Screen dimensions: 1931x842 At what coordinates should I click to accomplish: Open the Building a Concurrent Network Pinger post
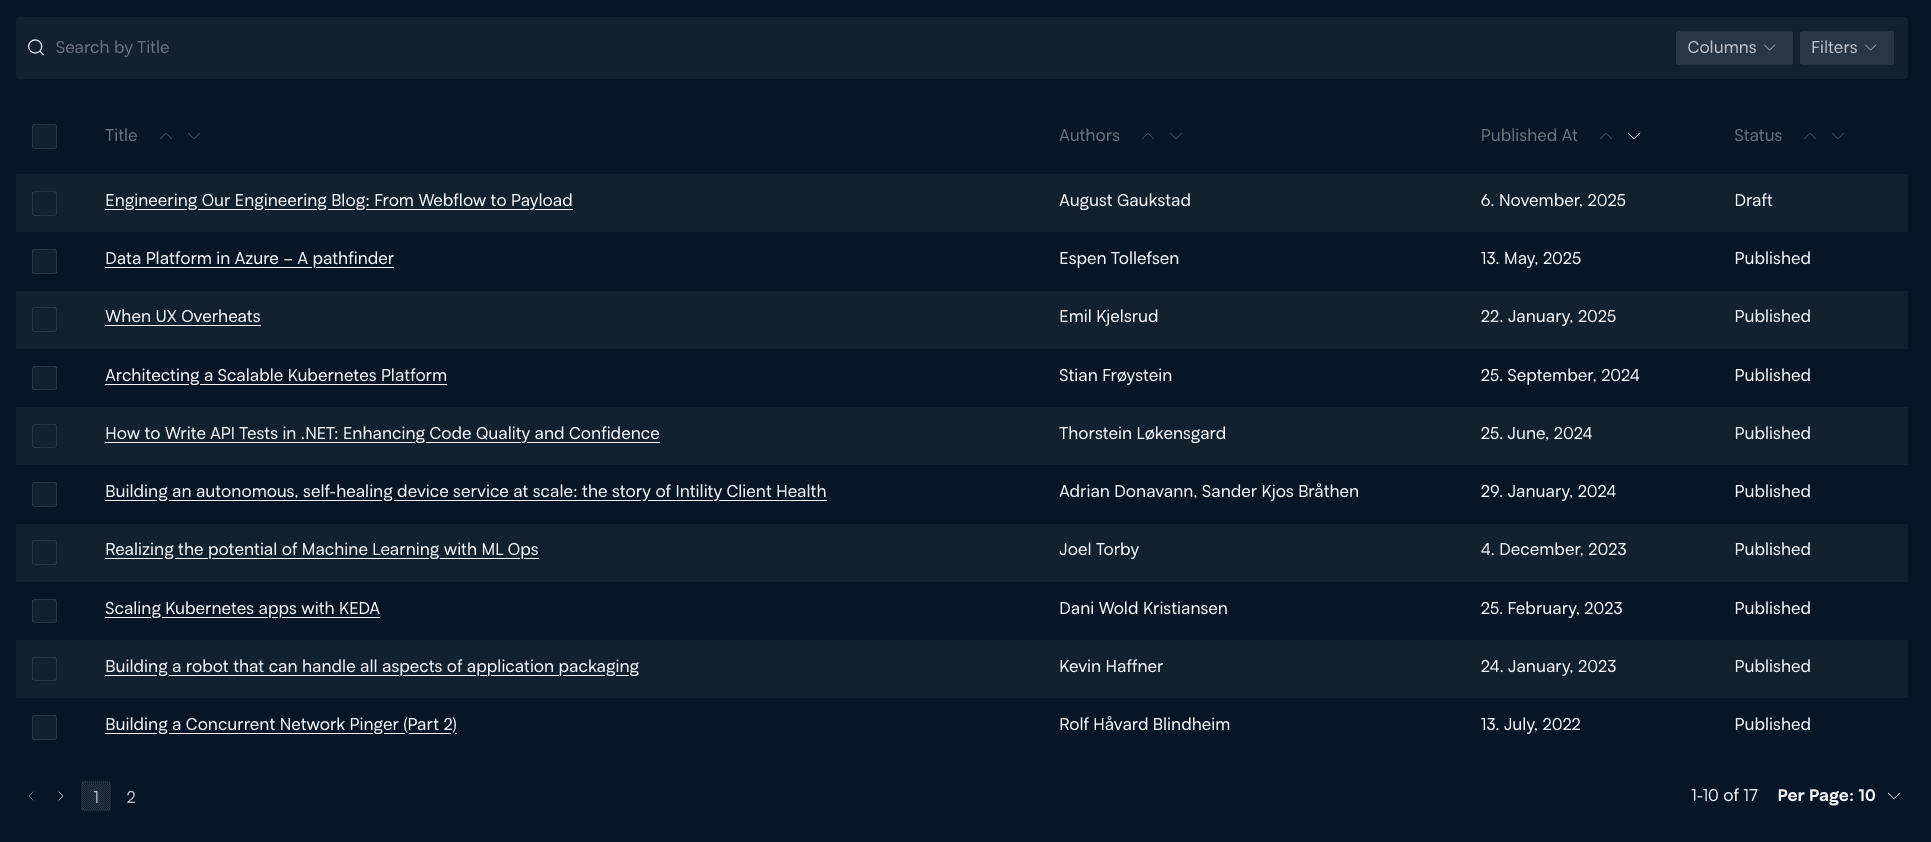pos(281,724)
